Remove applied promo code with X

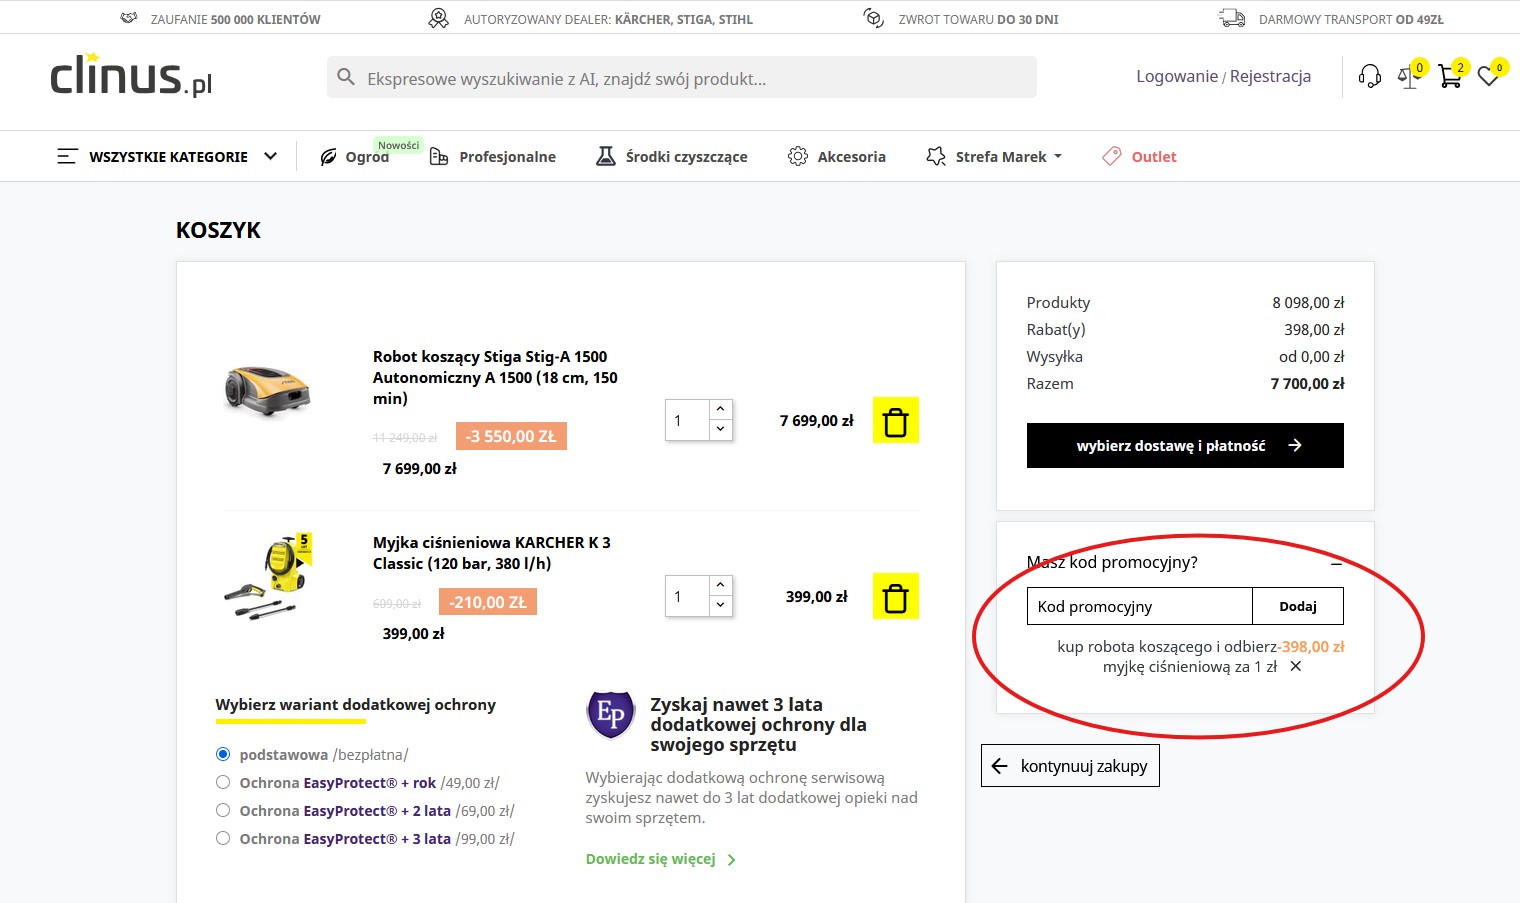click(x=1295, y=666)
